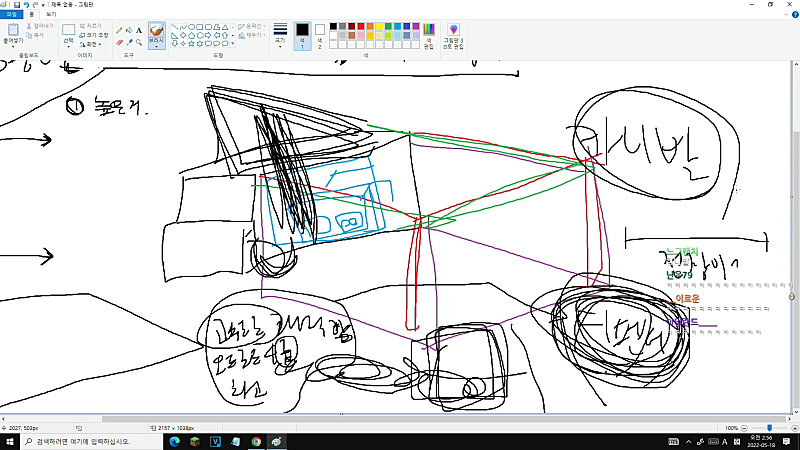The width and height of the screenshot is (800, 450).
Task: Switch to the View ribbon tab
Action: (x=51, y=14)
